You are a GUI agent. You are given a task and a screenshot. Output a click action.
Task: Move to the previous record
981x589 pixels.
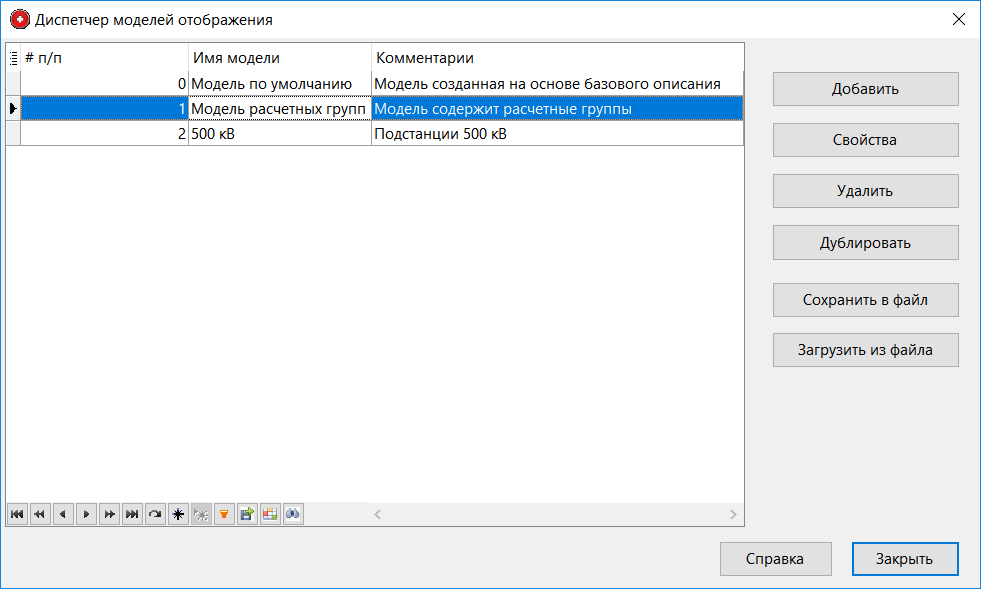point(62,514)
